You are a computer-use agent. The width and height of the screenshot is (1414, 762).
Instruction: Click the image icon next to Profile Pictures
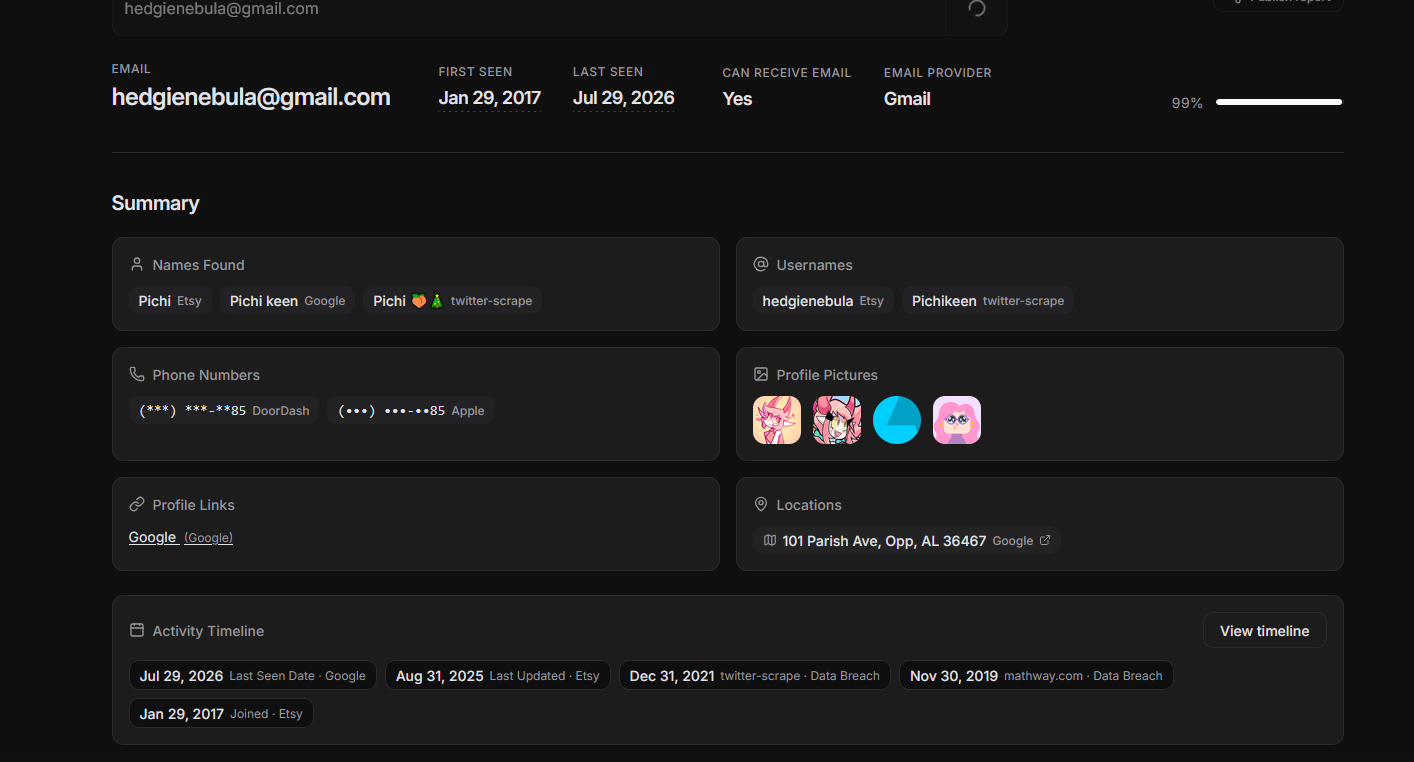[761, 375]
